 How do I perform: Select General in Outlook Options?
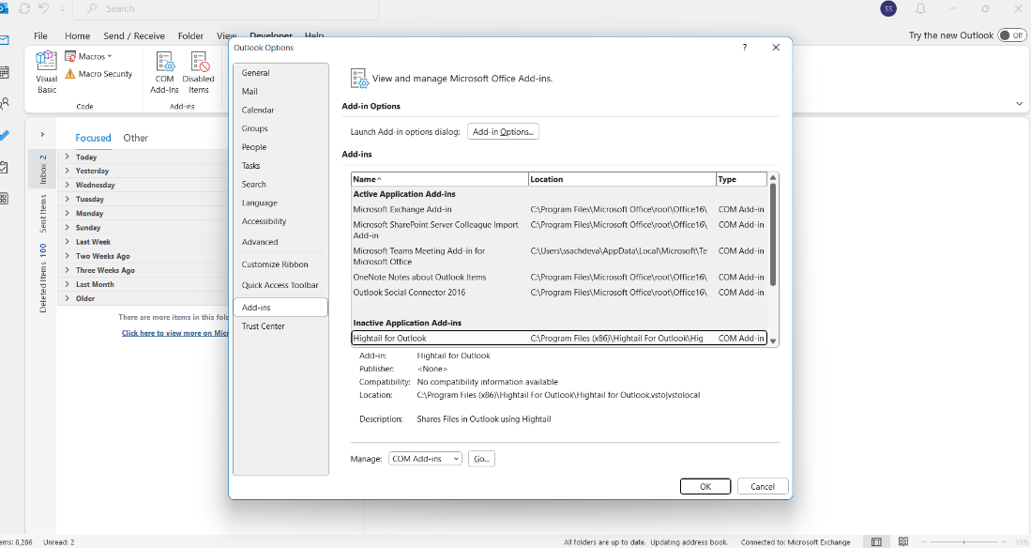point(281,73)
